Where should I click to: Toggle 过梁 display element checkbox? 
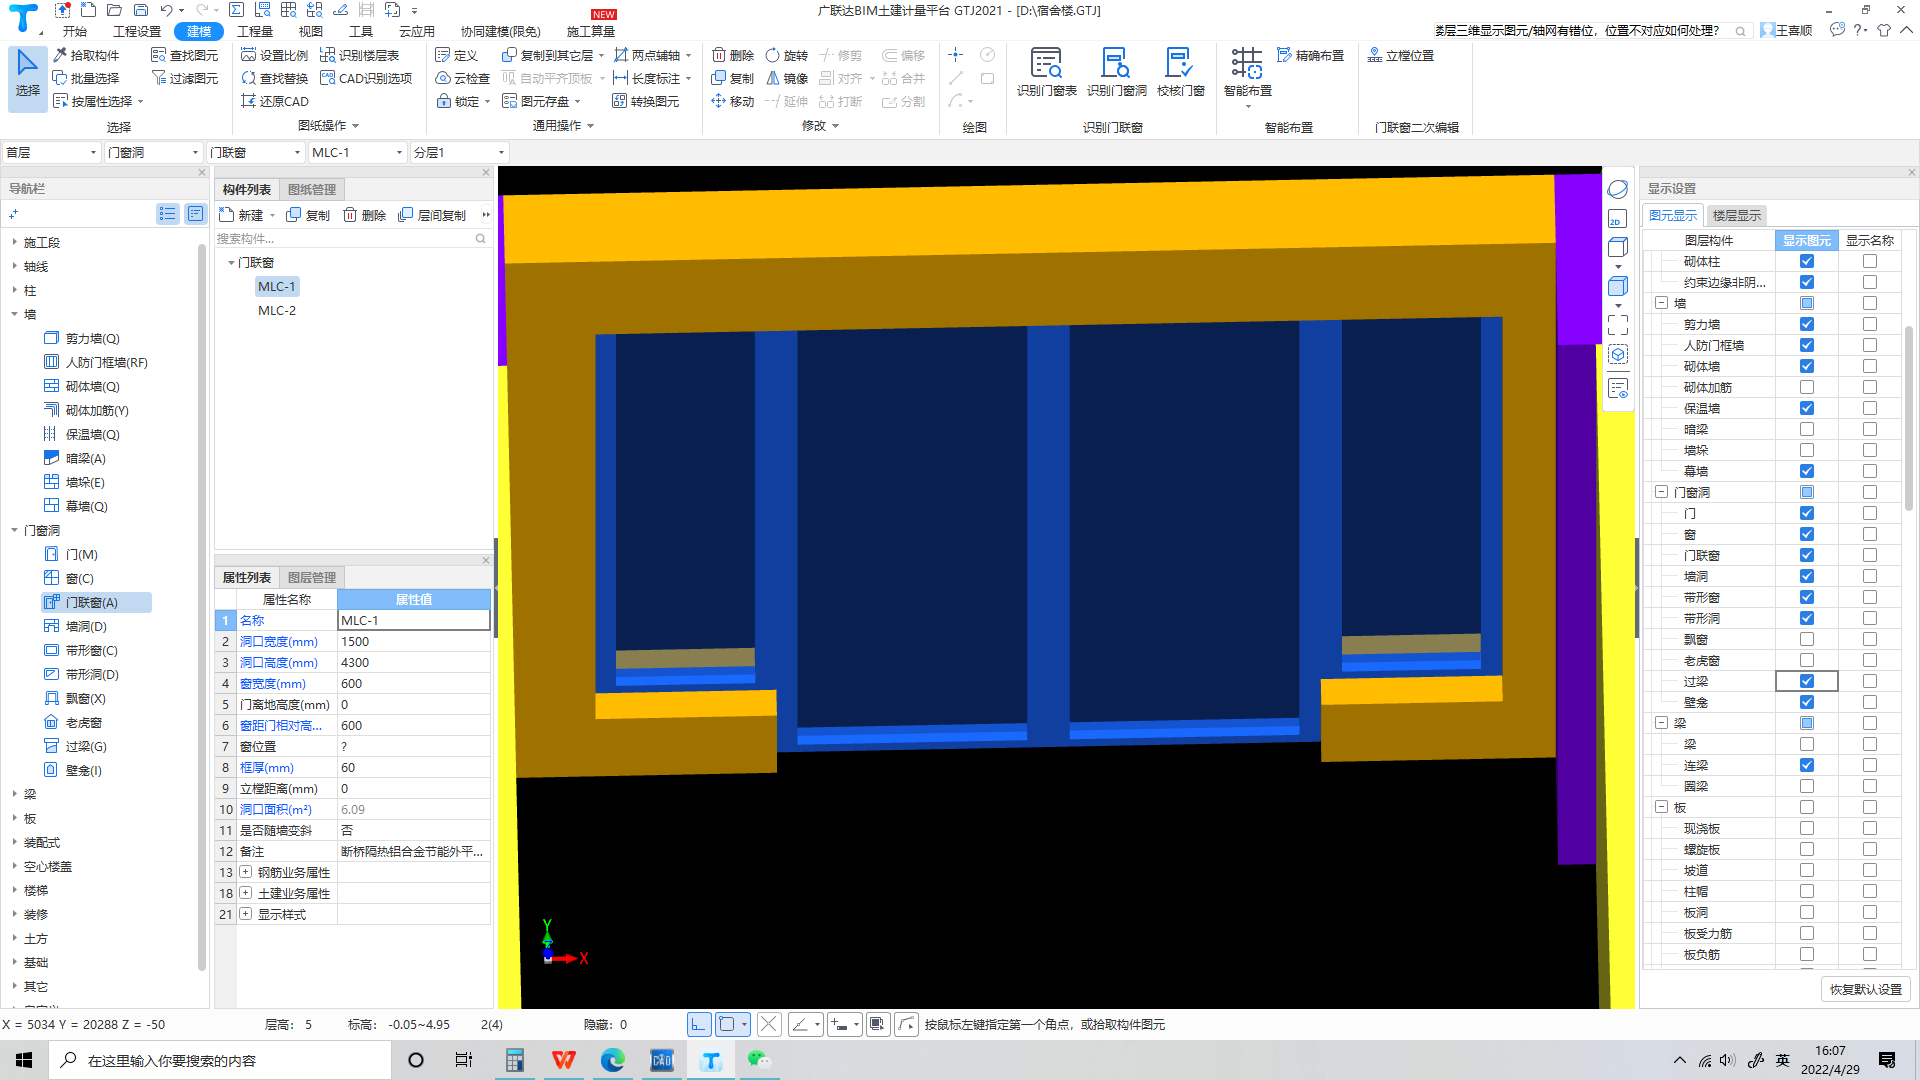[x=1807, y=681]
